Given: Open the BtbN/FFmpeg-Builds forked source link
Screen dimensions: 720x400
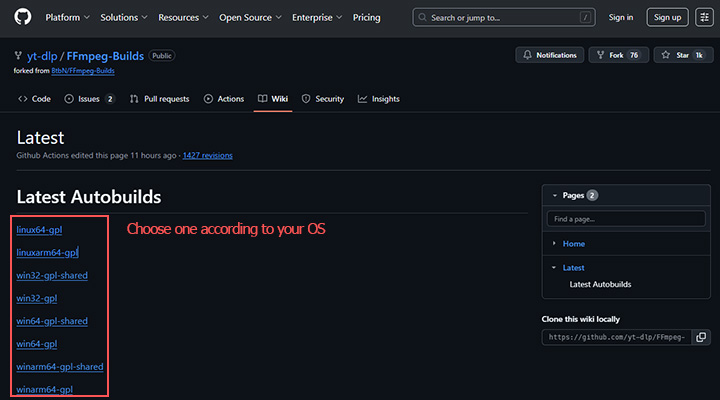Looking at the screenshot, I should (83, 71).
